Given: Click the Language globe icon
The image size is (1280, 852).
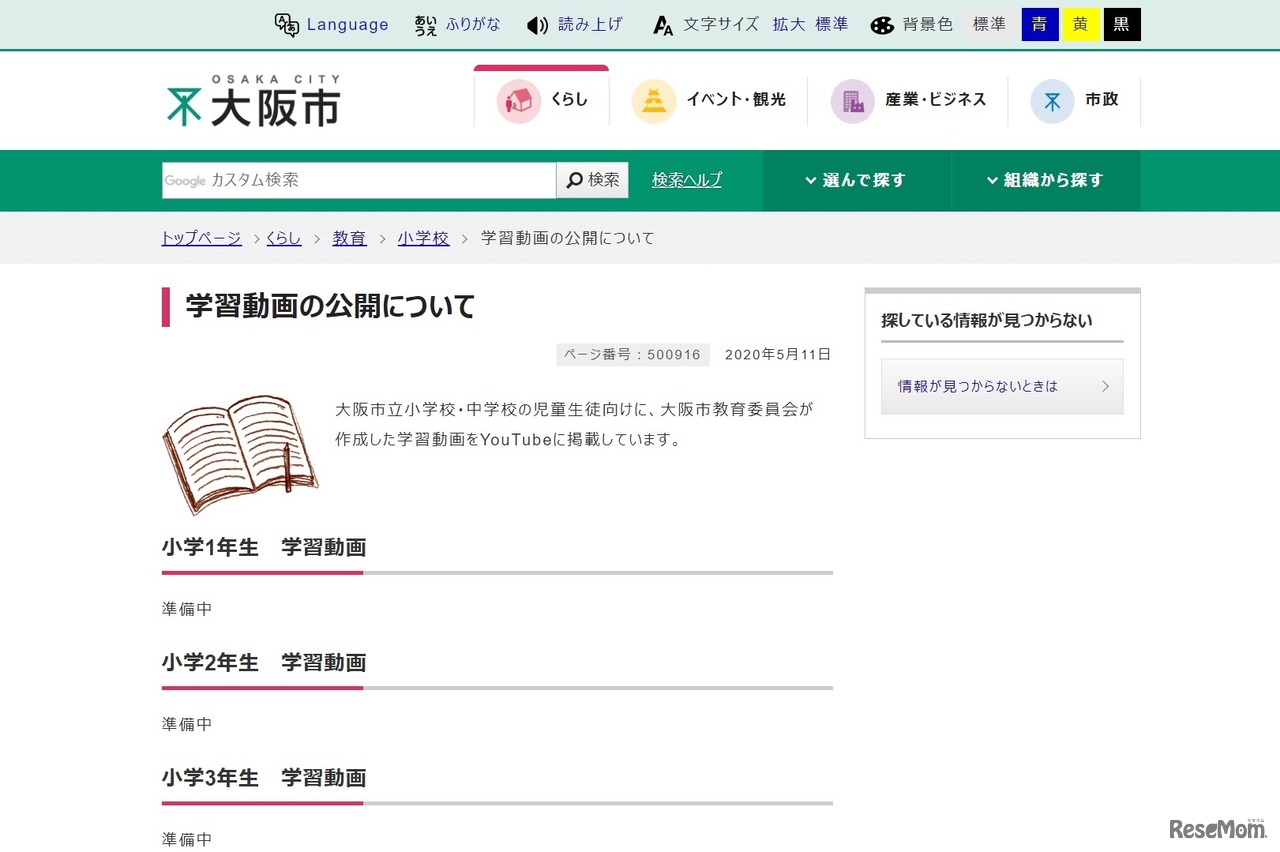Looking at the screenshot, I should coord(287,24).
